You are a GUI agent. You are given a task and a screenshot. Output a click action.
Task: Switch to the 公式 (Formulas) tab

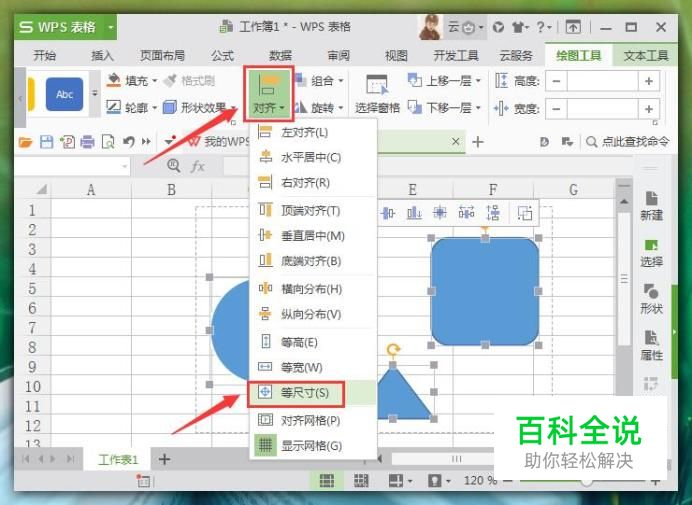tap(222, 56)
